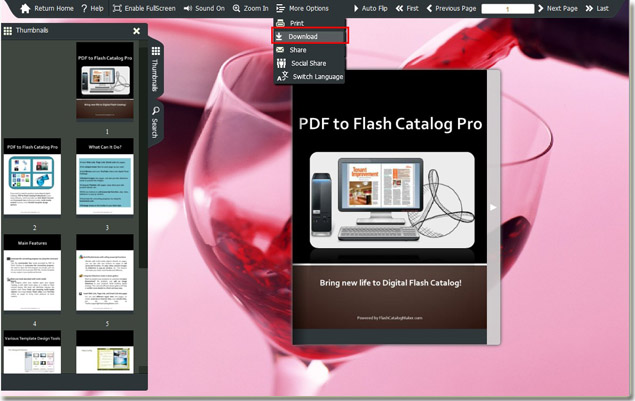
Task: Click the vertical Thumbnails side tab
Action: (156, 69)
